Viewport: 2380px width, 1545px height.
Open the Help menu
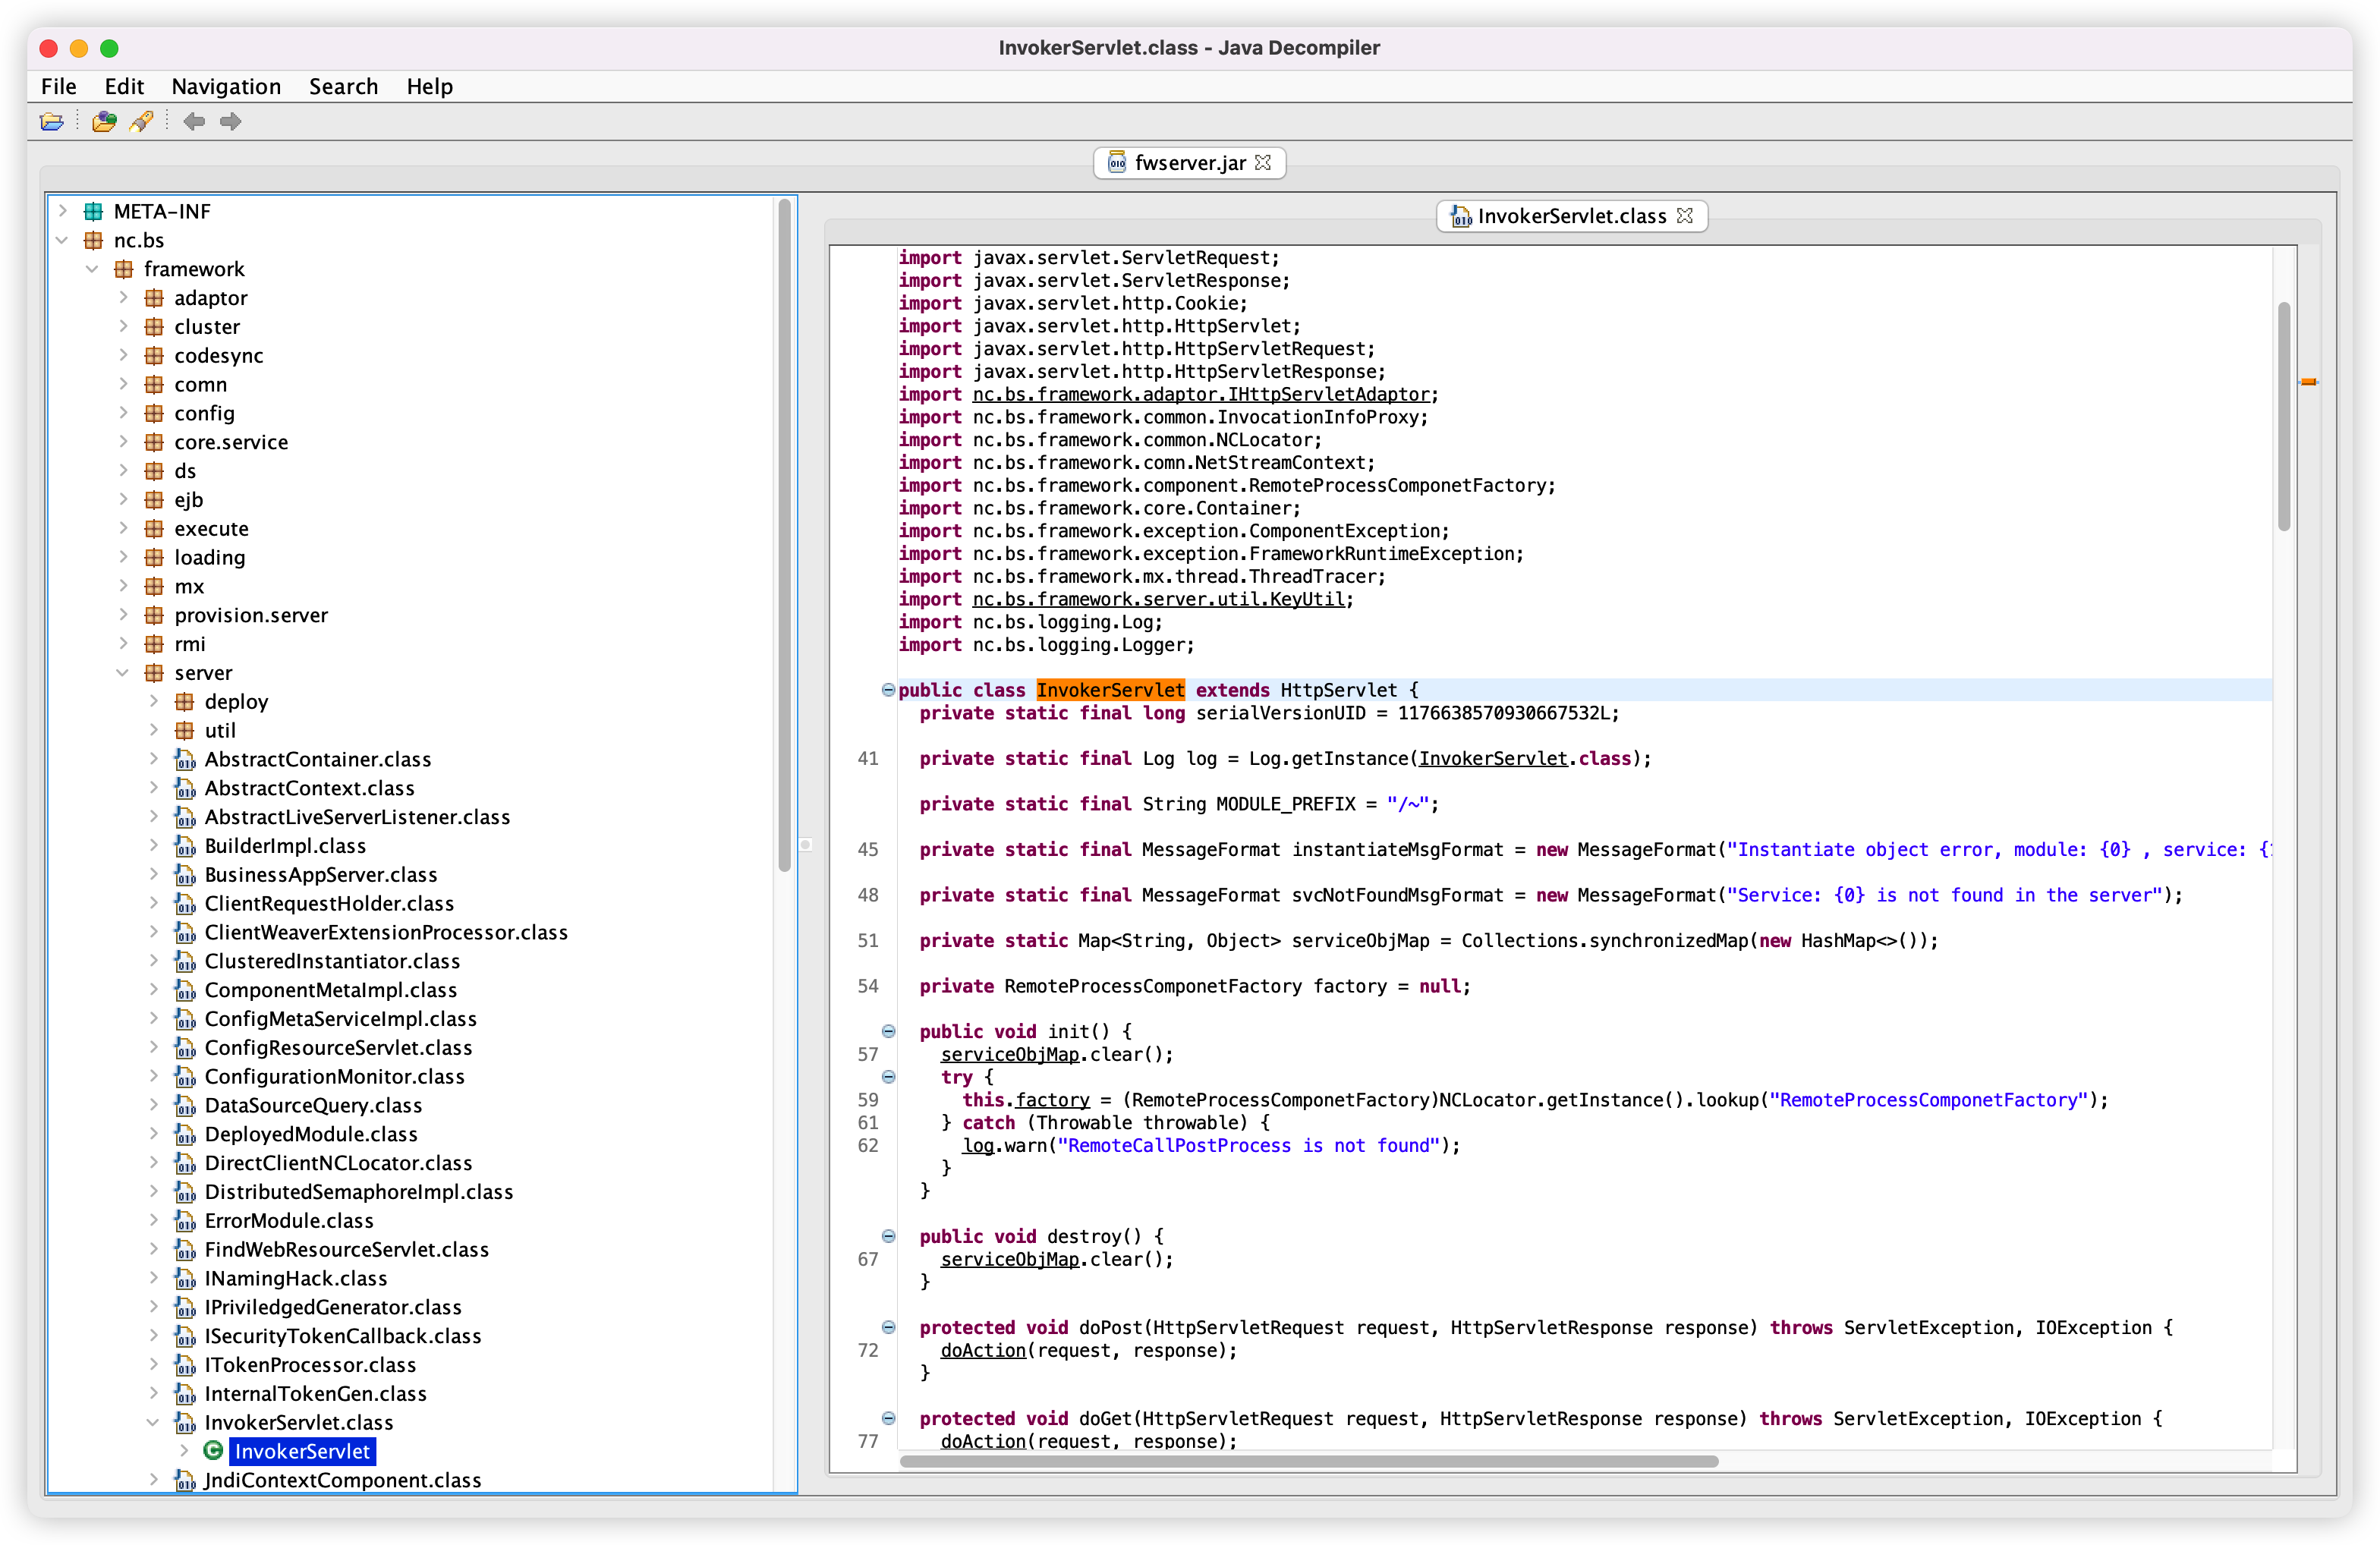pyautogui.click(x=429, y=86)
